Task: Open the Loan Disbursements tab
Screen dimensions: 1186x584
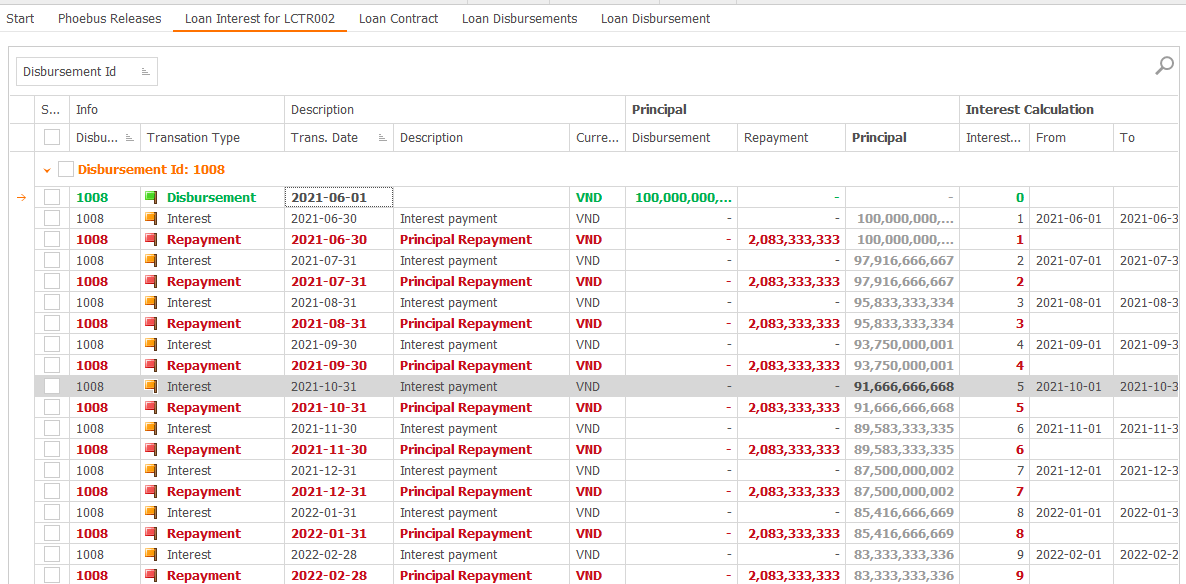Action: tap(519, 18)
